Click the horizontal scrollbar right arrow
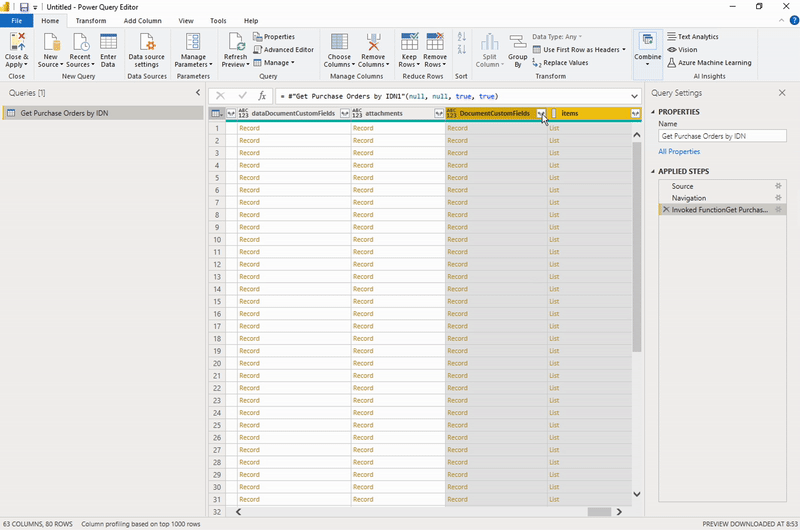The height and width of the screenshot is (530, 800). [619, 512]
